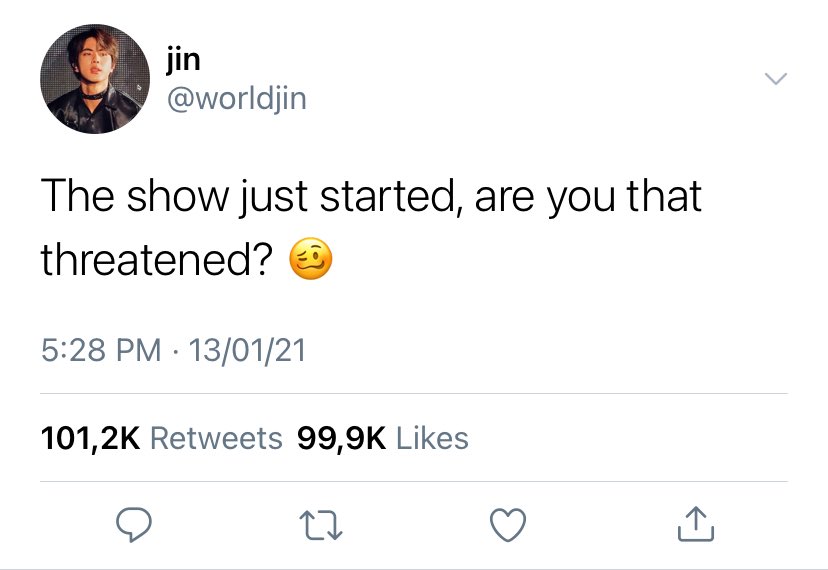View the 99,9K like count
828x570 pixels.
(x=342, y=438)
